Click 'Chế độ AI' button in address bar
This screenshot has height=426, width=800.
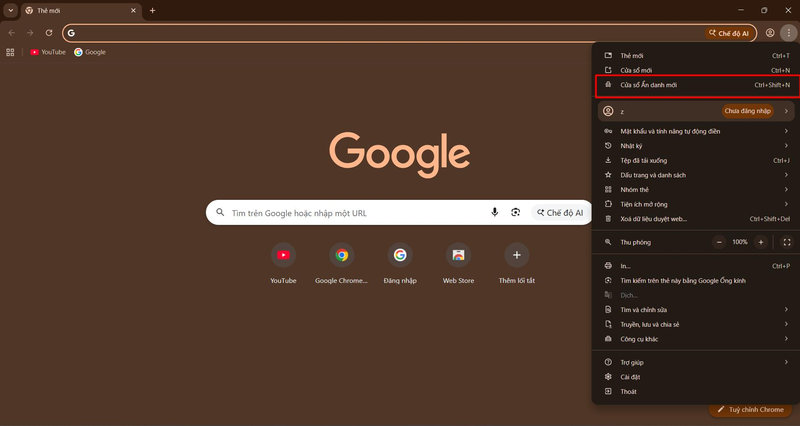coord(729,33)
